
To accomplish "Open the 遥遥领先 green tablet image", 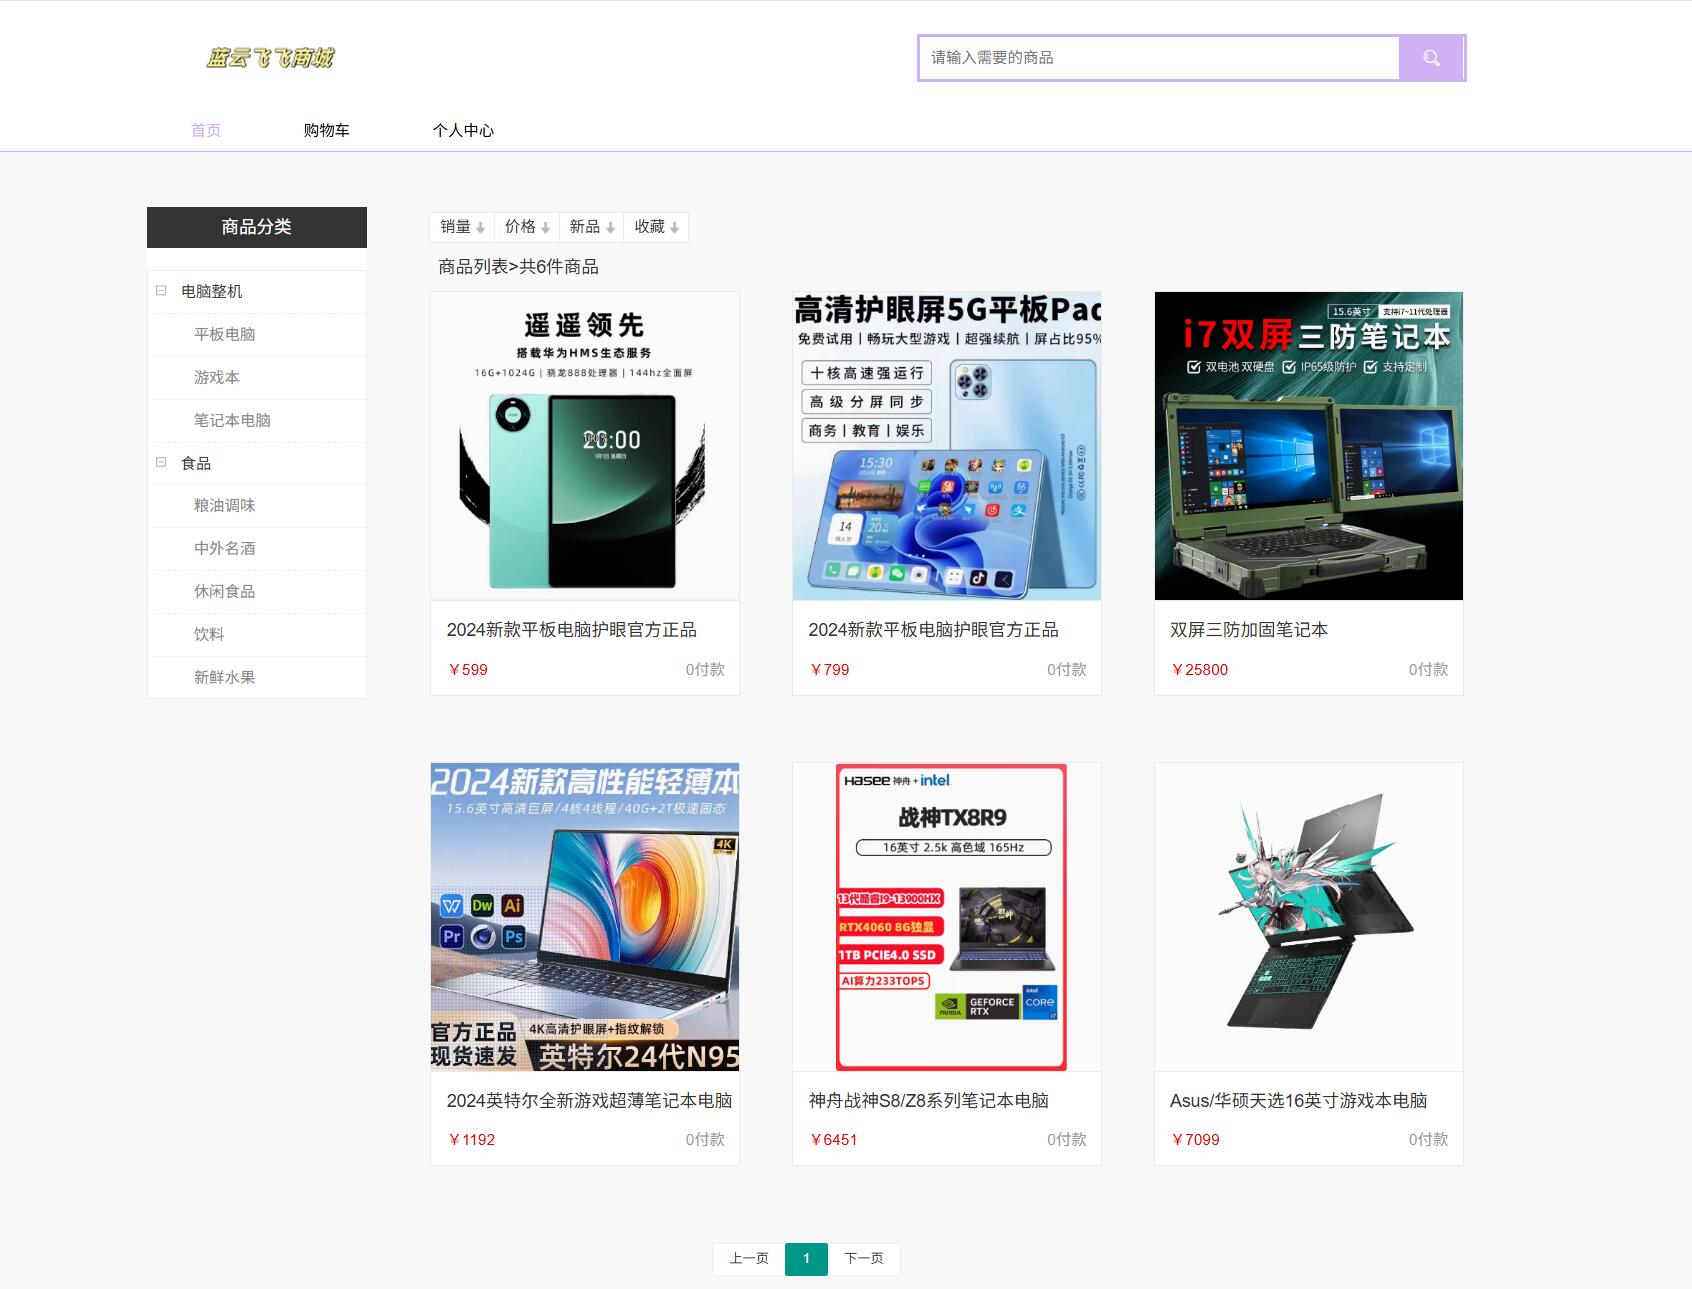I will coord(585,446).
